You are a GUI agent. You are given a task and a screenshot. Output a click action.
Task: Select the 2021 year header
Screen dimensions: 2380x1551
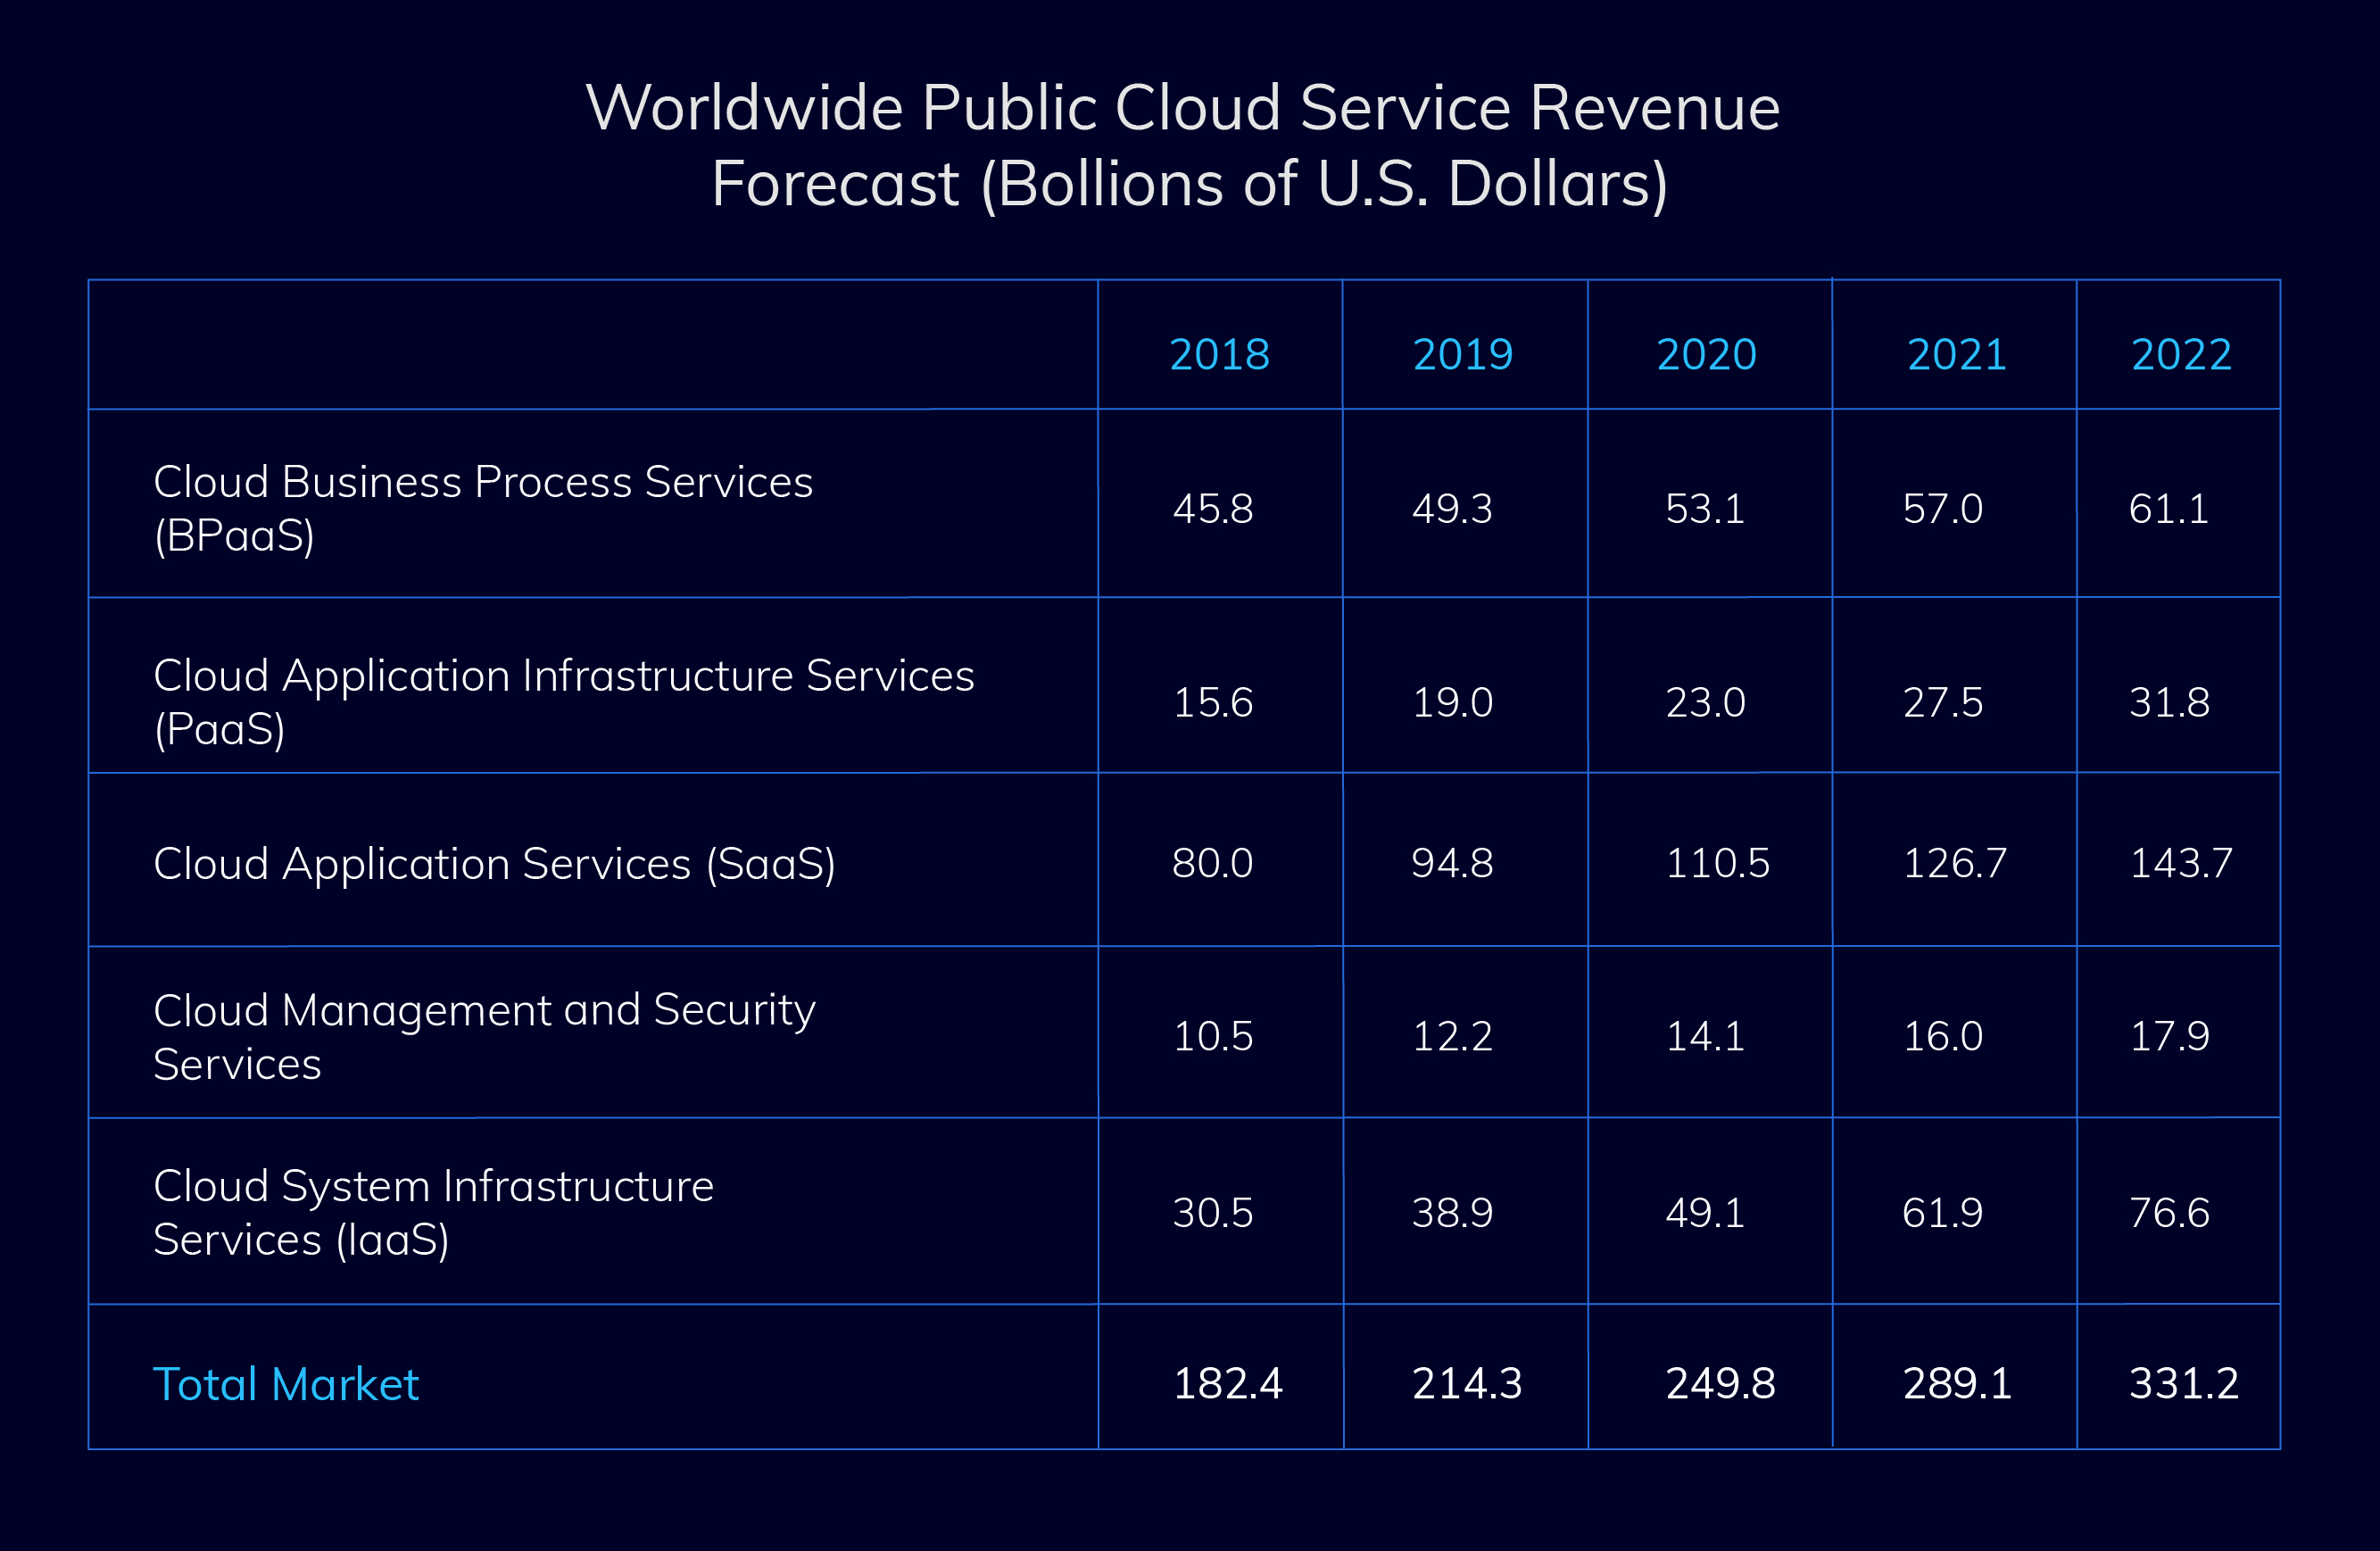1956,354
